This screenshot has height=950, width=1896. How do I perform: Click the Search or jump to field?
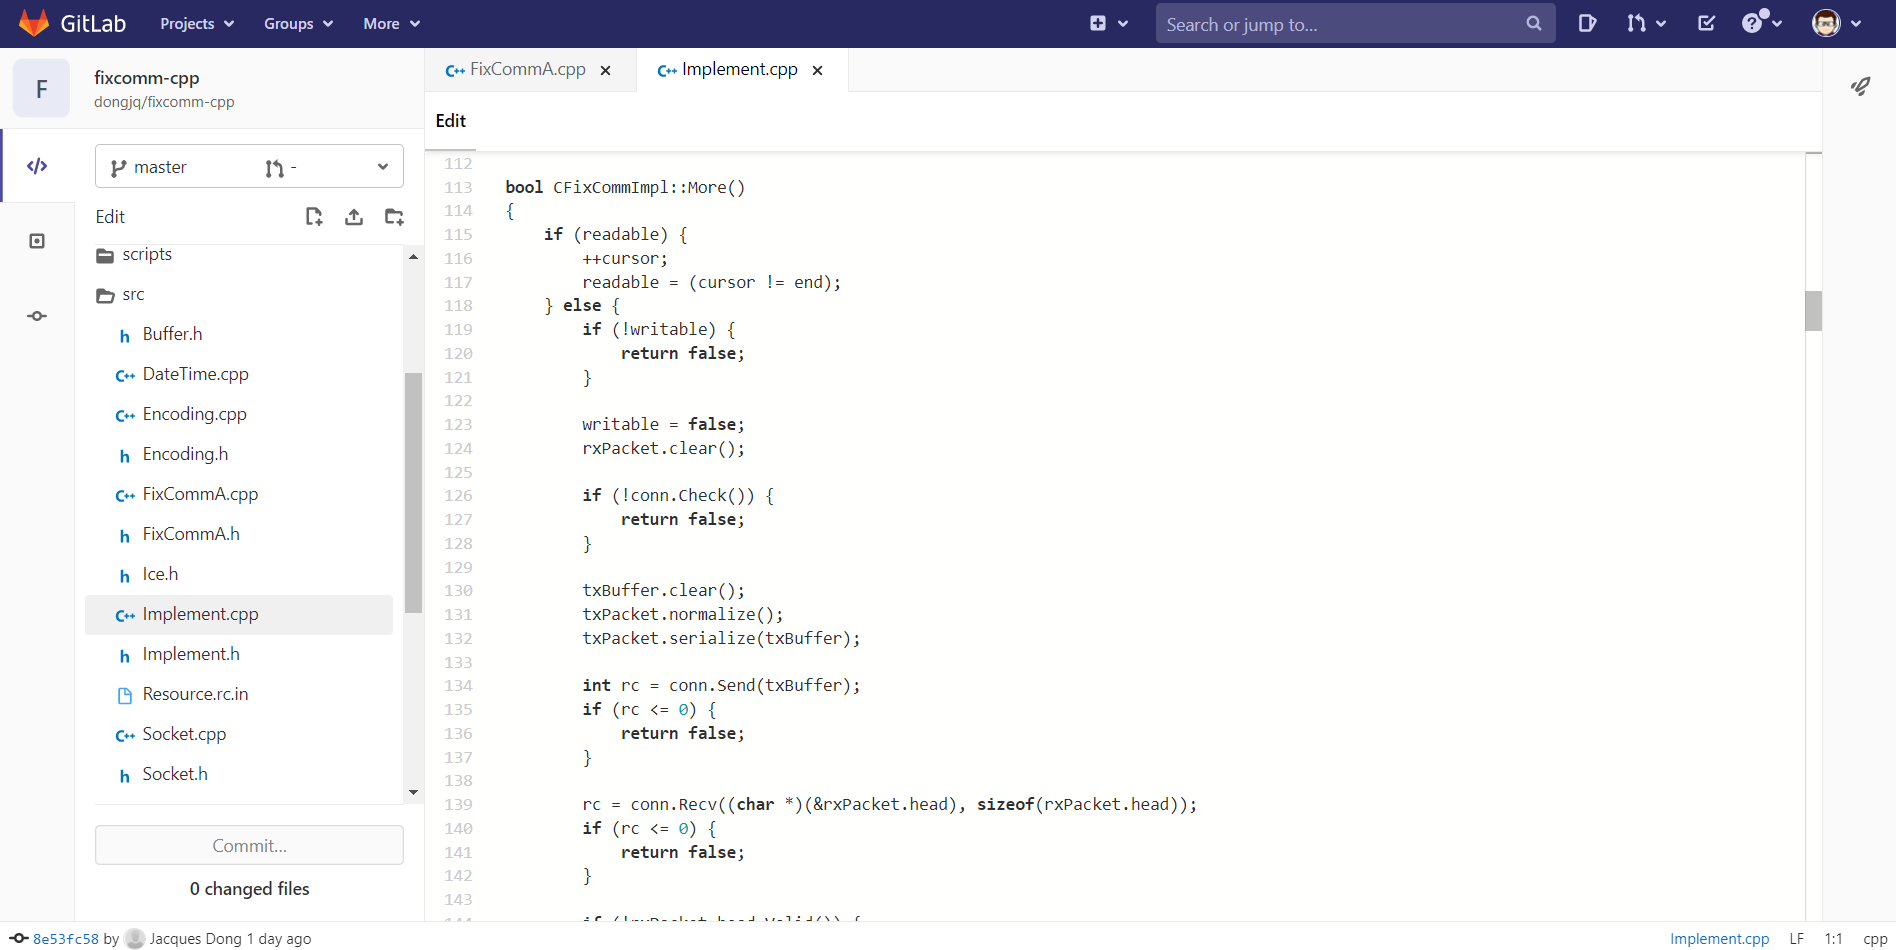(x=1340, y=24)
